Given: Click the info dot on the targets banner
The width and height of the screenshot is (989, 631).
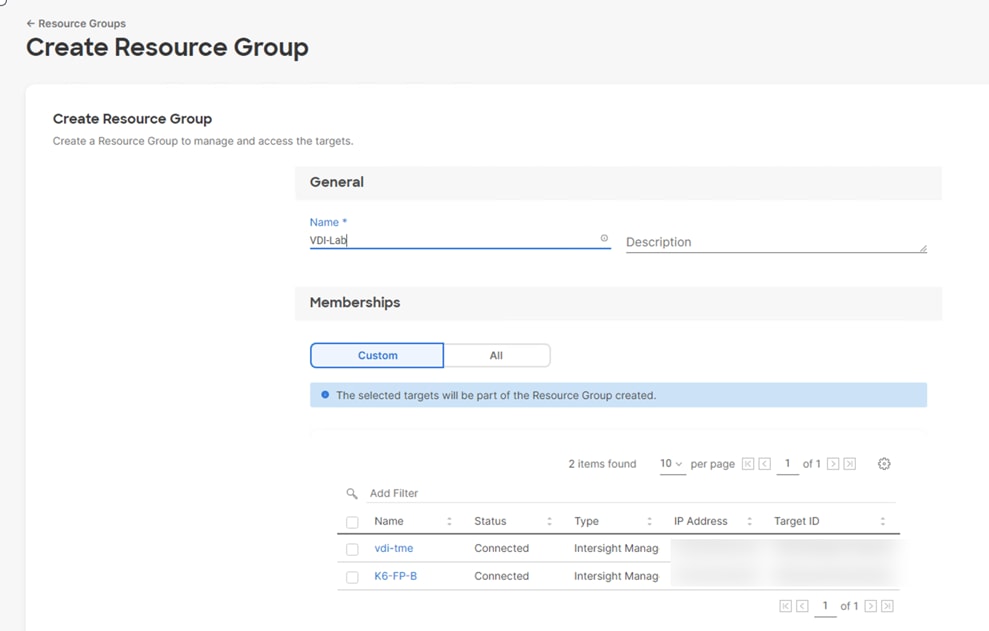Looking at the screenshot, I should click(324, 395).
